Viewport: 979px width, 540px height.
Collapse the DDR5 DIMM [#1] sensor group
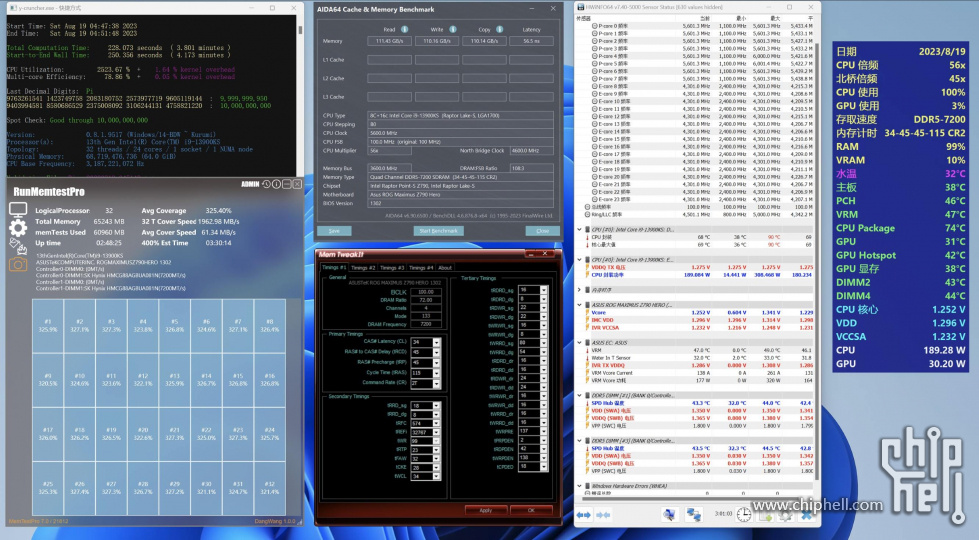[579, 395]
